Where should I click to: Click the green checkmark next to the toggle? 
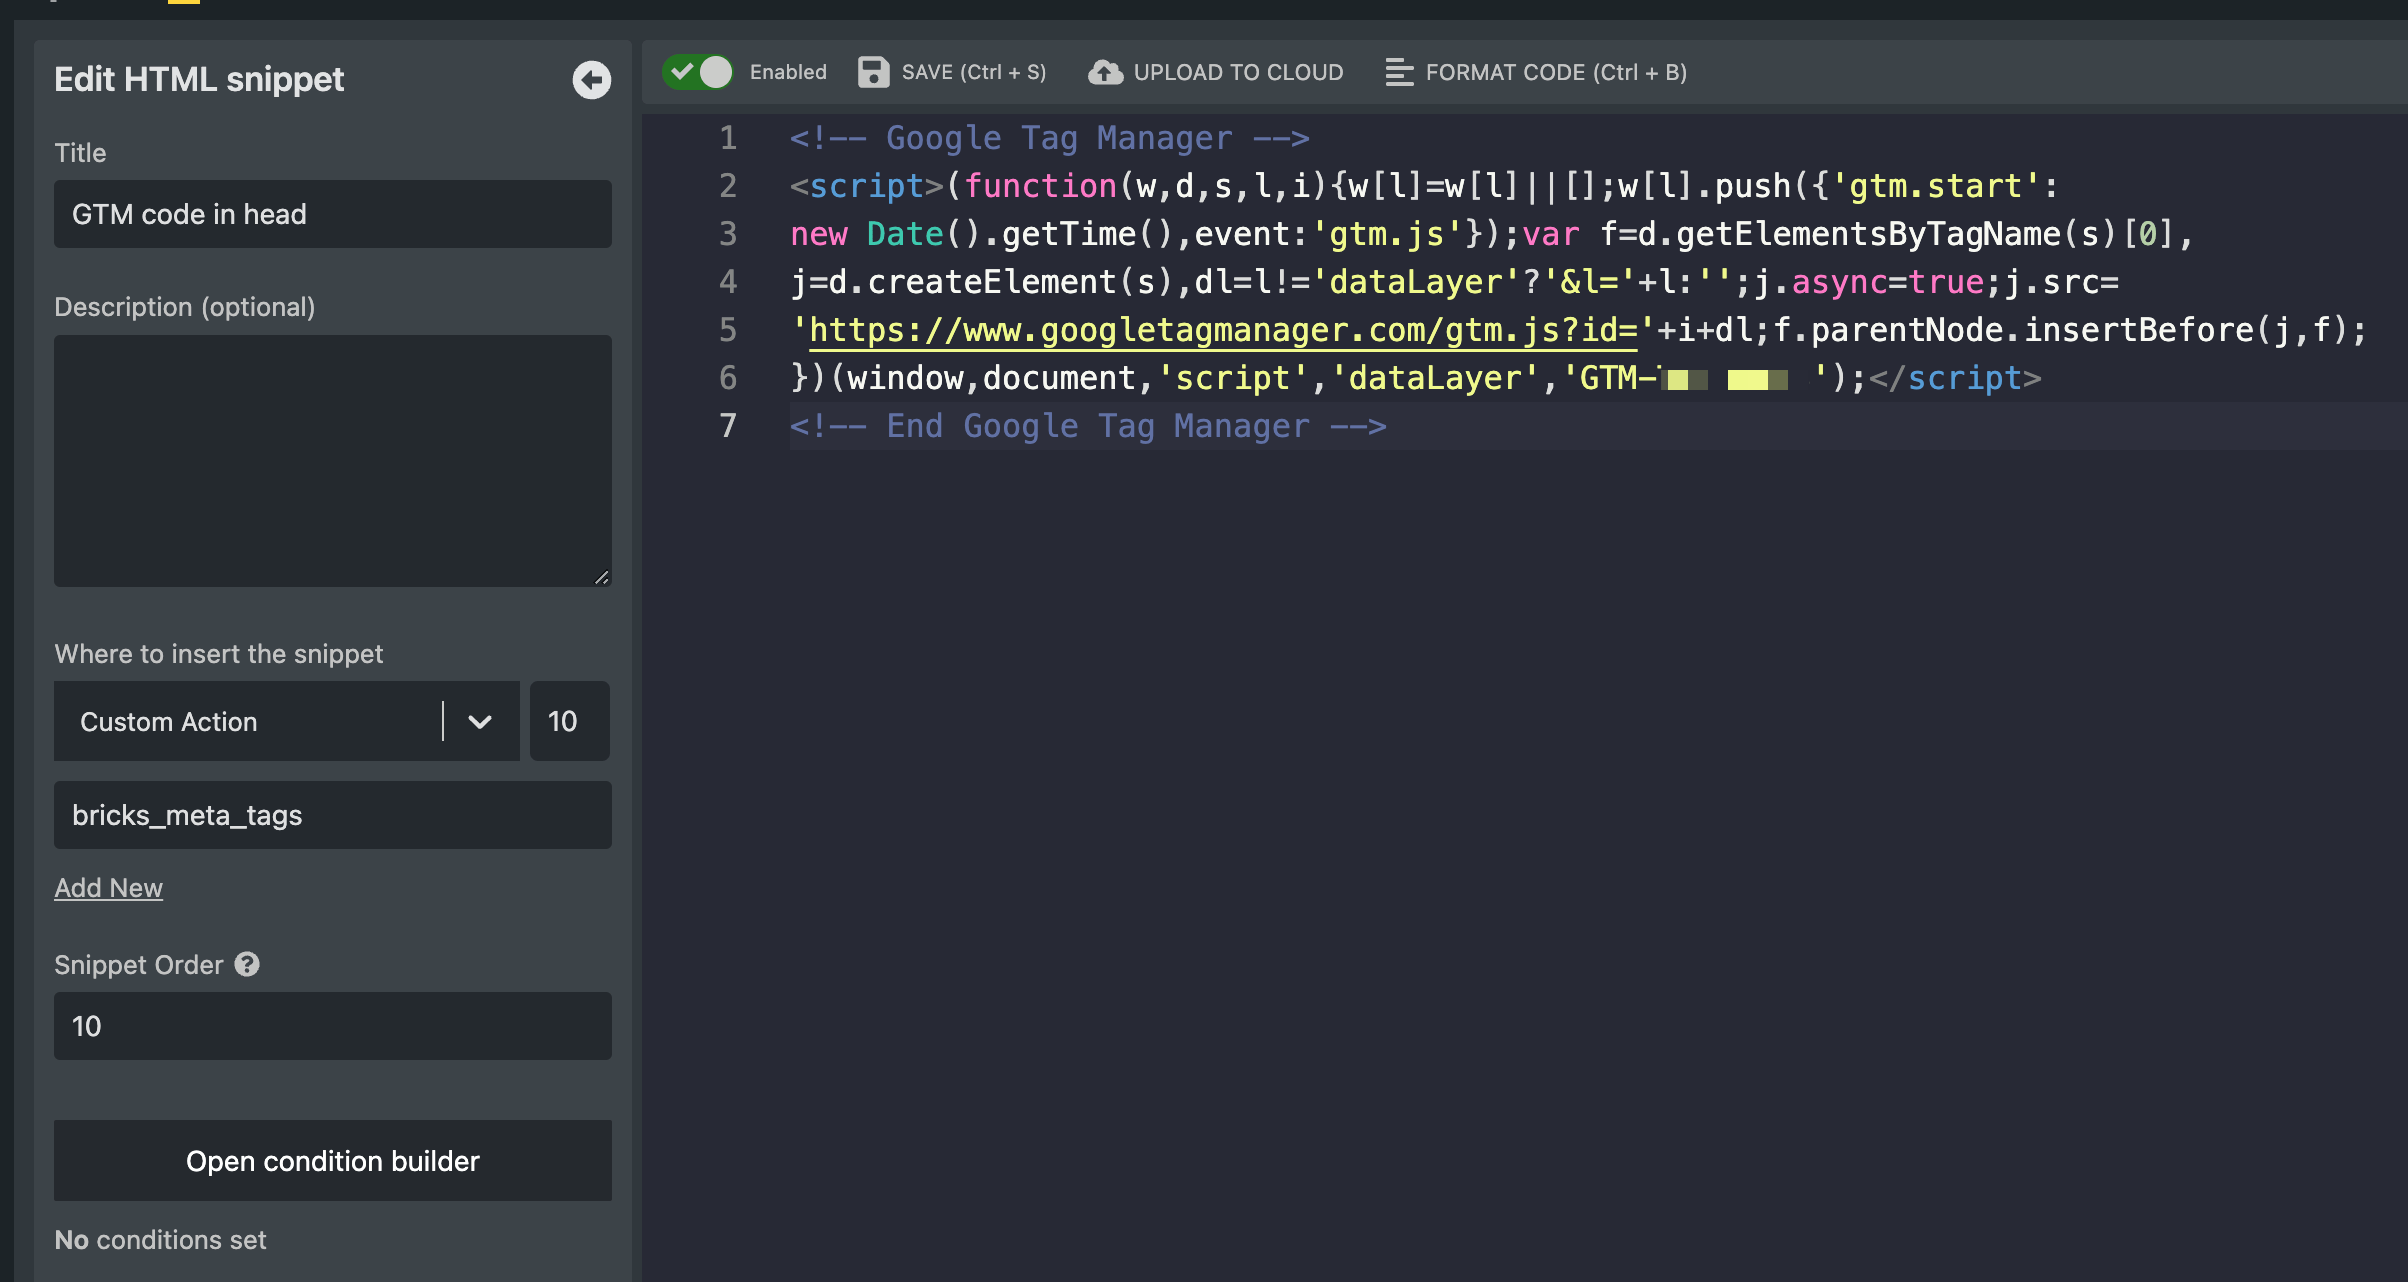(684, 71)
